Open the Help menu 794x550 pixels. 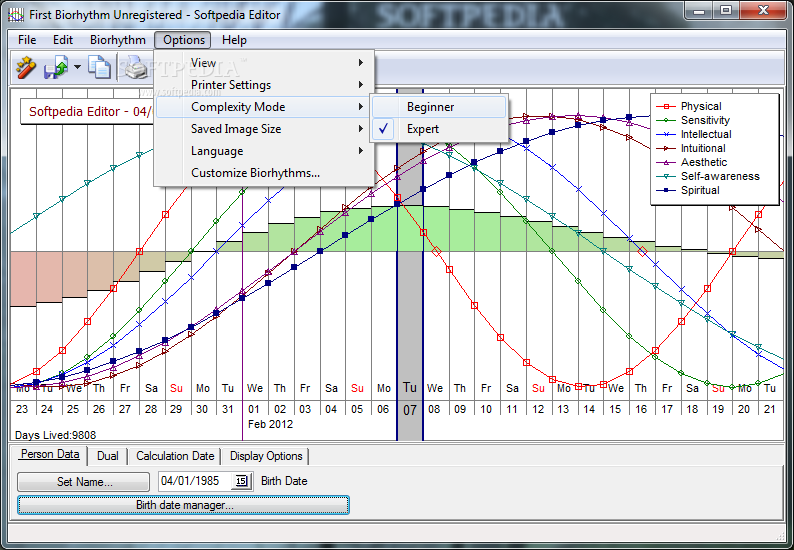click(234, 40)
